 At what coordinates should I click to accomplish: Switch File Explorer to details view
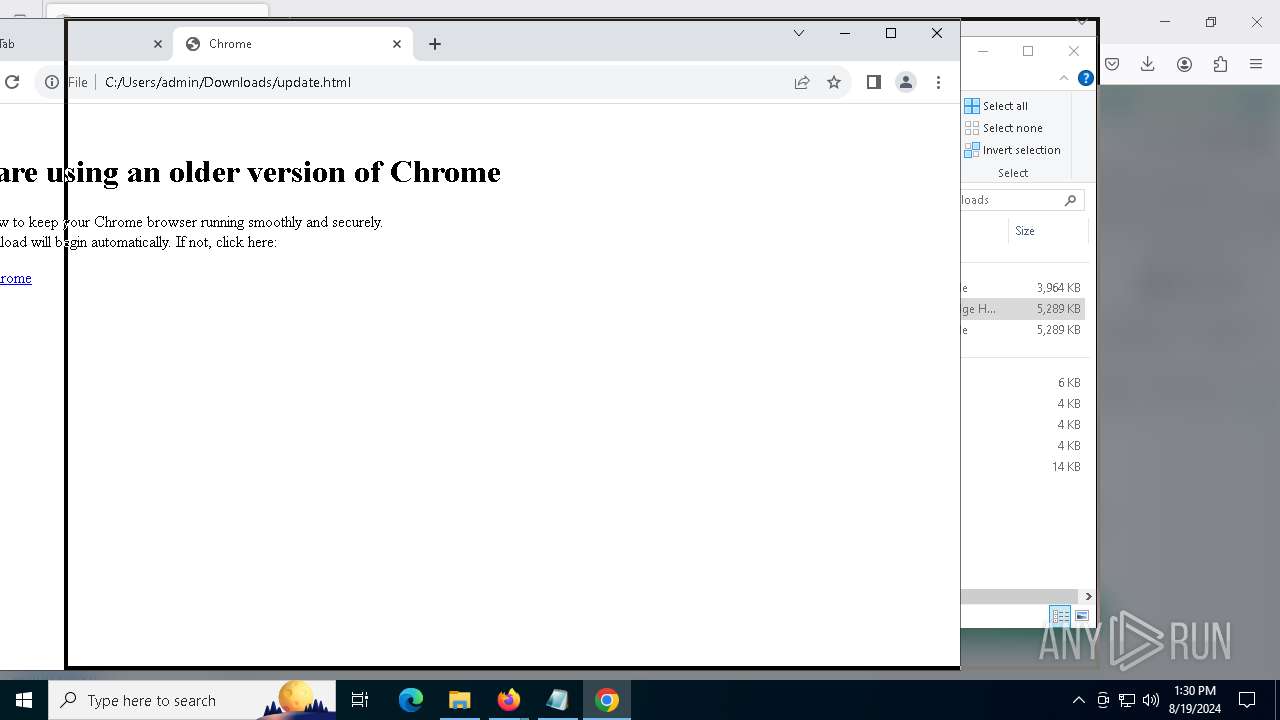click(x=1060, y=616)
